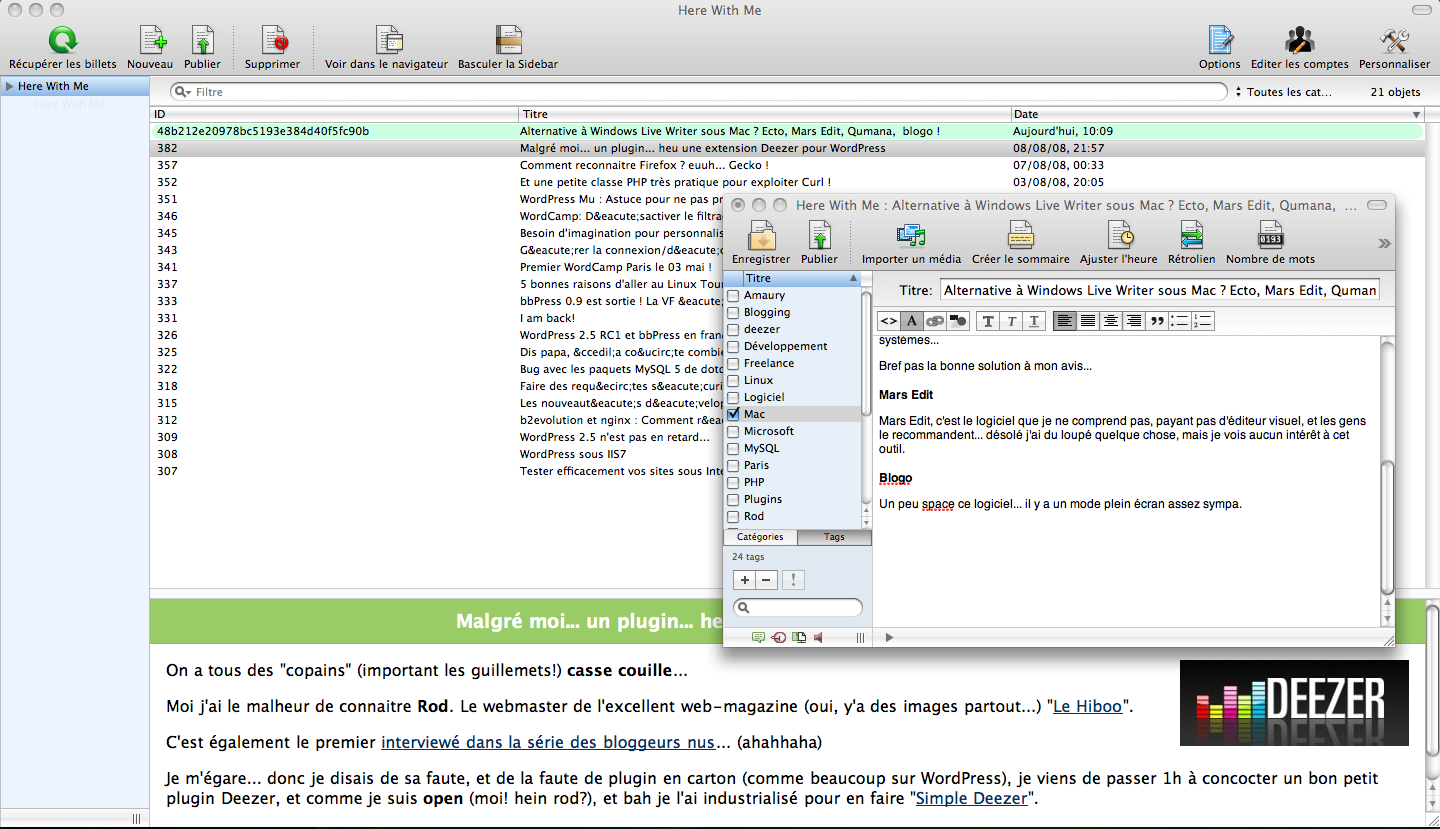Apply underline formatting with the underlined T
Viewport: 1440px width, 829px height.
tap(1034, 321)
